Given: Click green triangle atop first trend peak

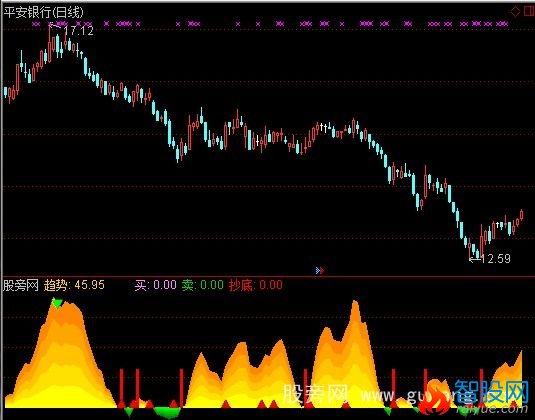Looking at the screenshot, I should [x=57, y=303].
